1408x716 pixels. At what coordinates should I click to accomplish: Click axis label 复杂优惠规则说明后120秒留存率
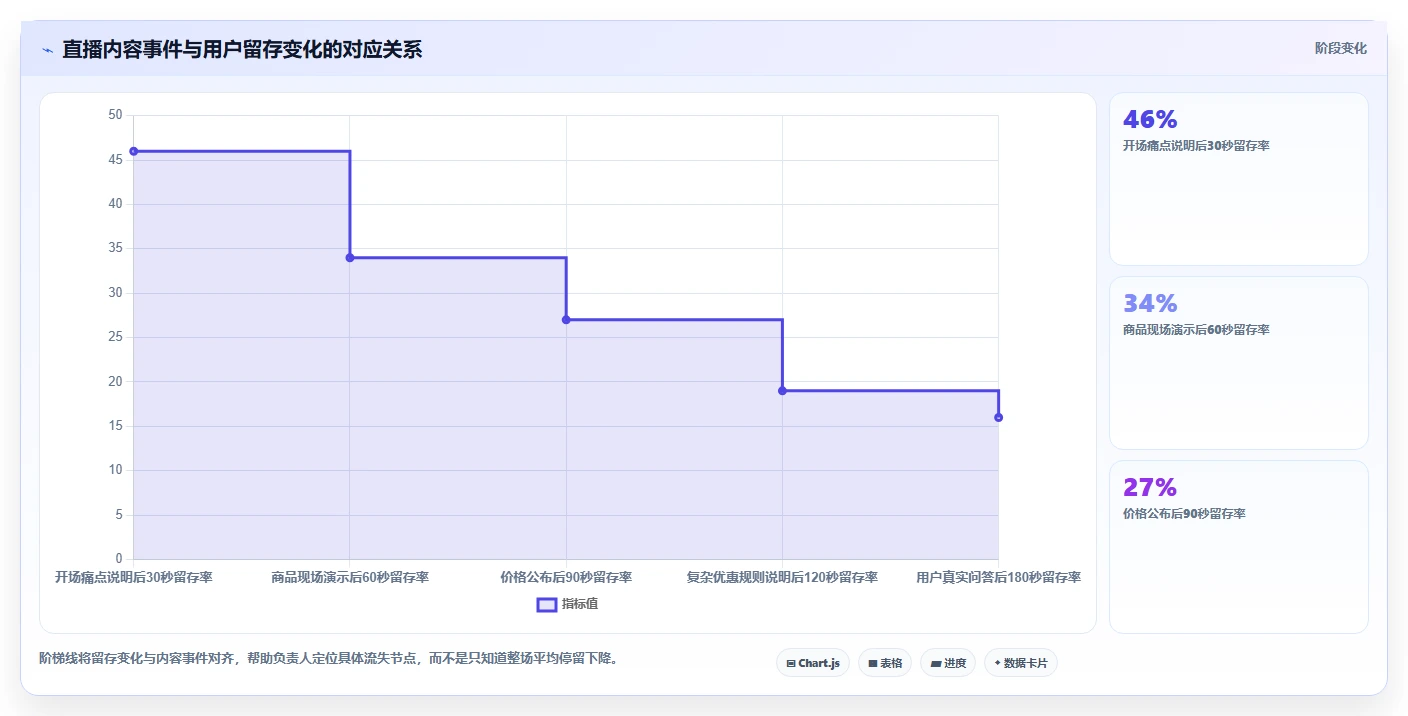tap(782, 577)
